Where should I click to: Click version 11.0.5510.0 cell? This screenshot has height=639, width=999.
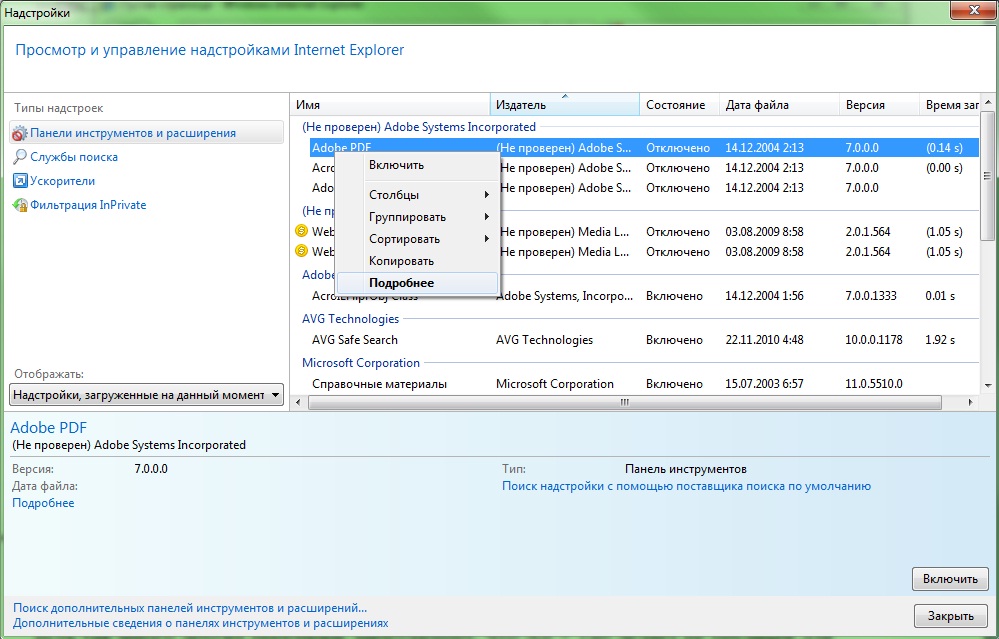coord(873,384)
